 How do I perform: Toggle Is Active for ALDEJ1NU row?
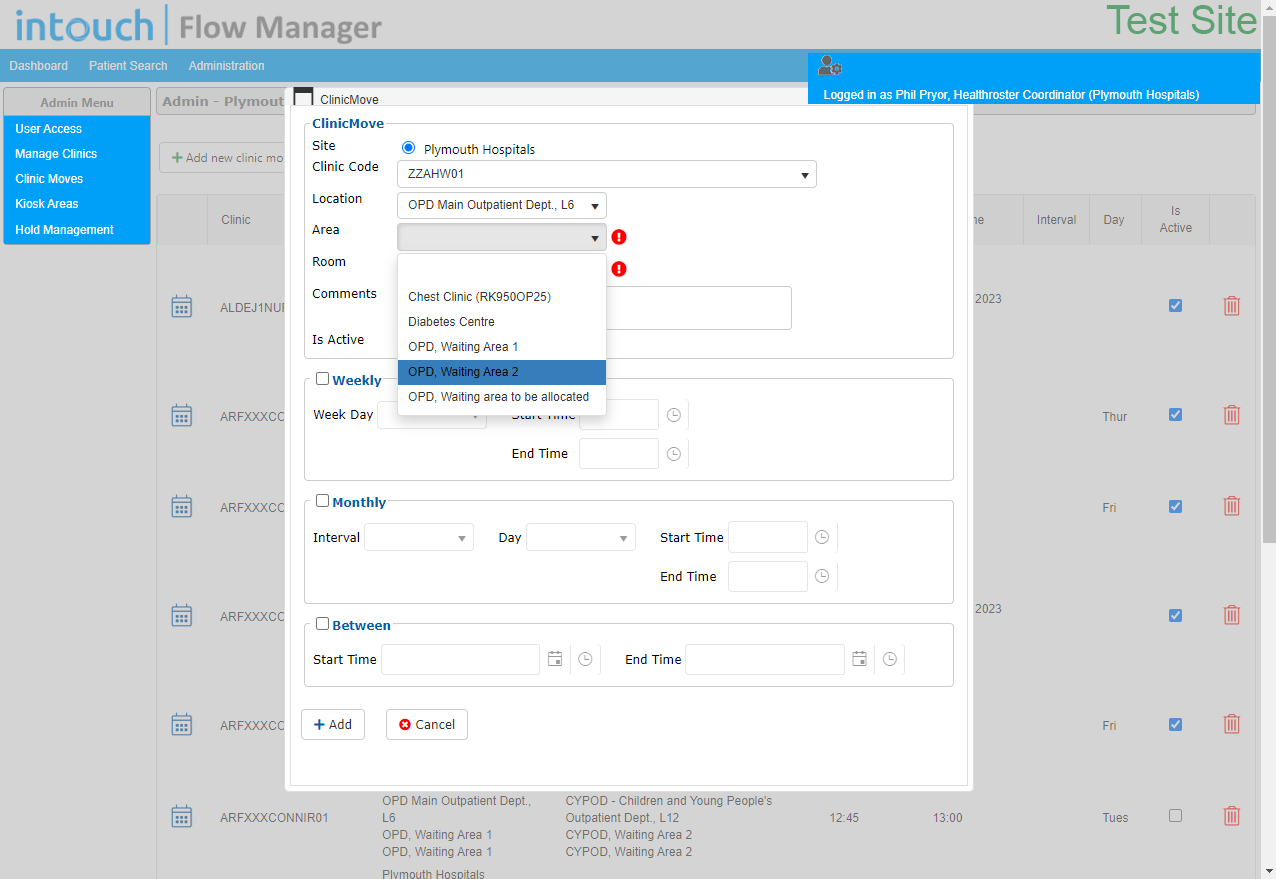coord(1175,306)
